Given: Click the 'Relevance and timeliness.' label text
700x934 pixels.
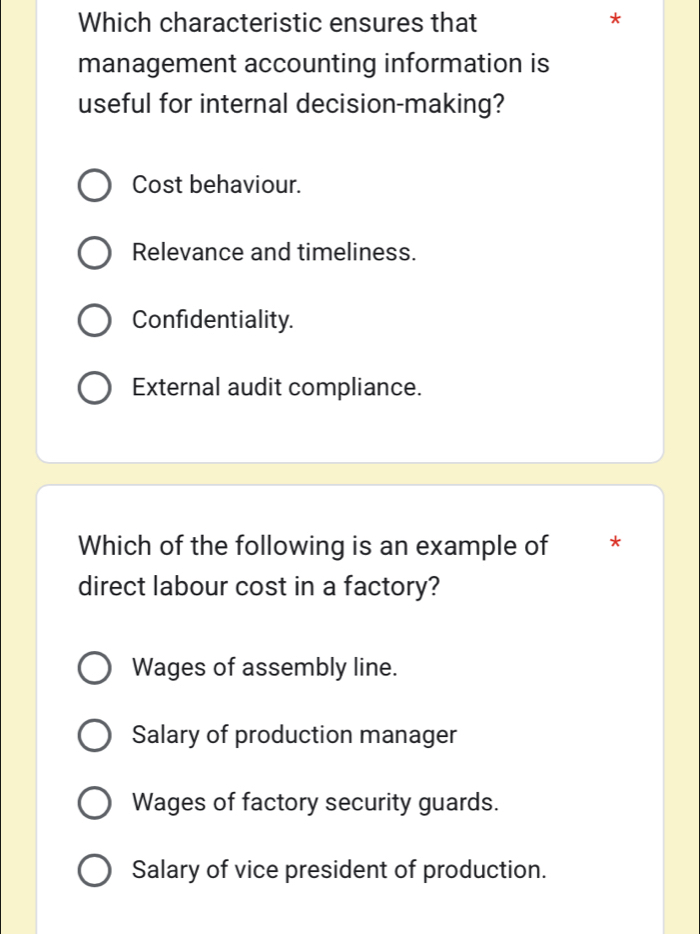Looking at the screenshot, I should click(x=274, y=253).
